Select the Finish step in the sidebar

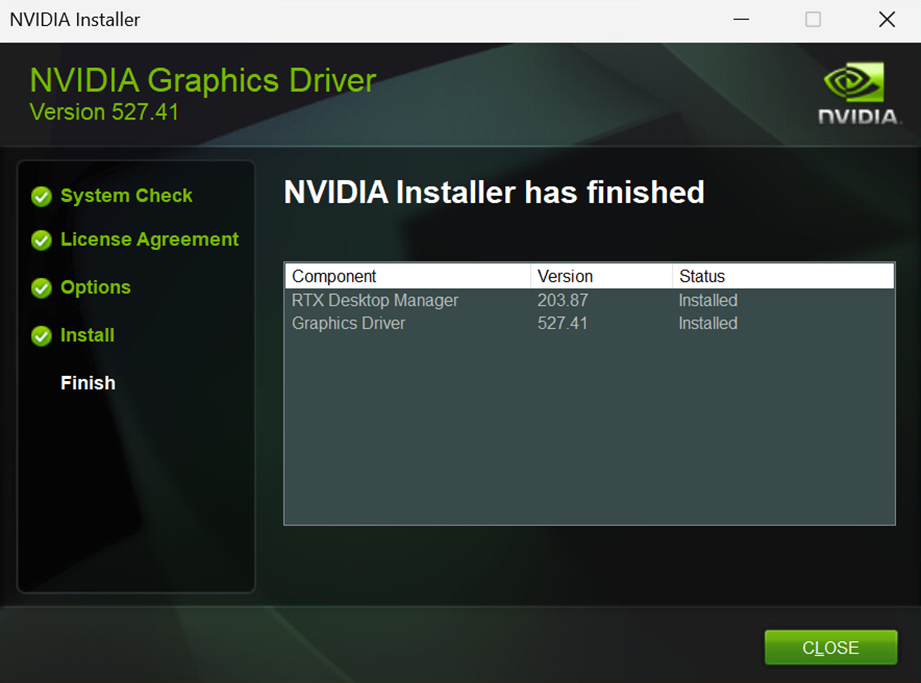click(87, 383)
